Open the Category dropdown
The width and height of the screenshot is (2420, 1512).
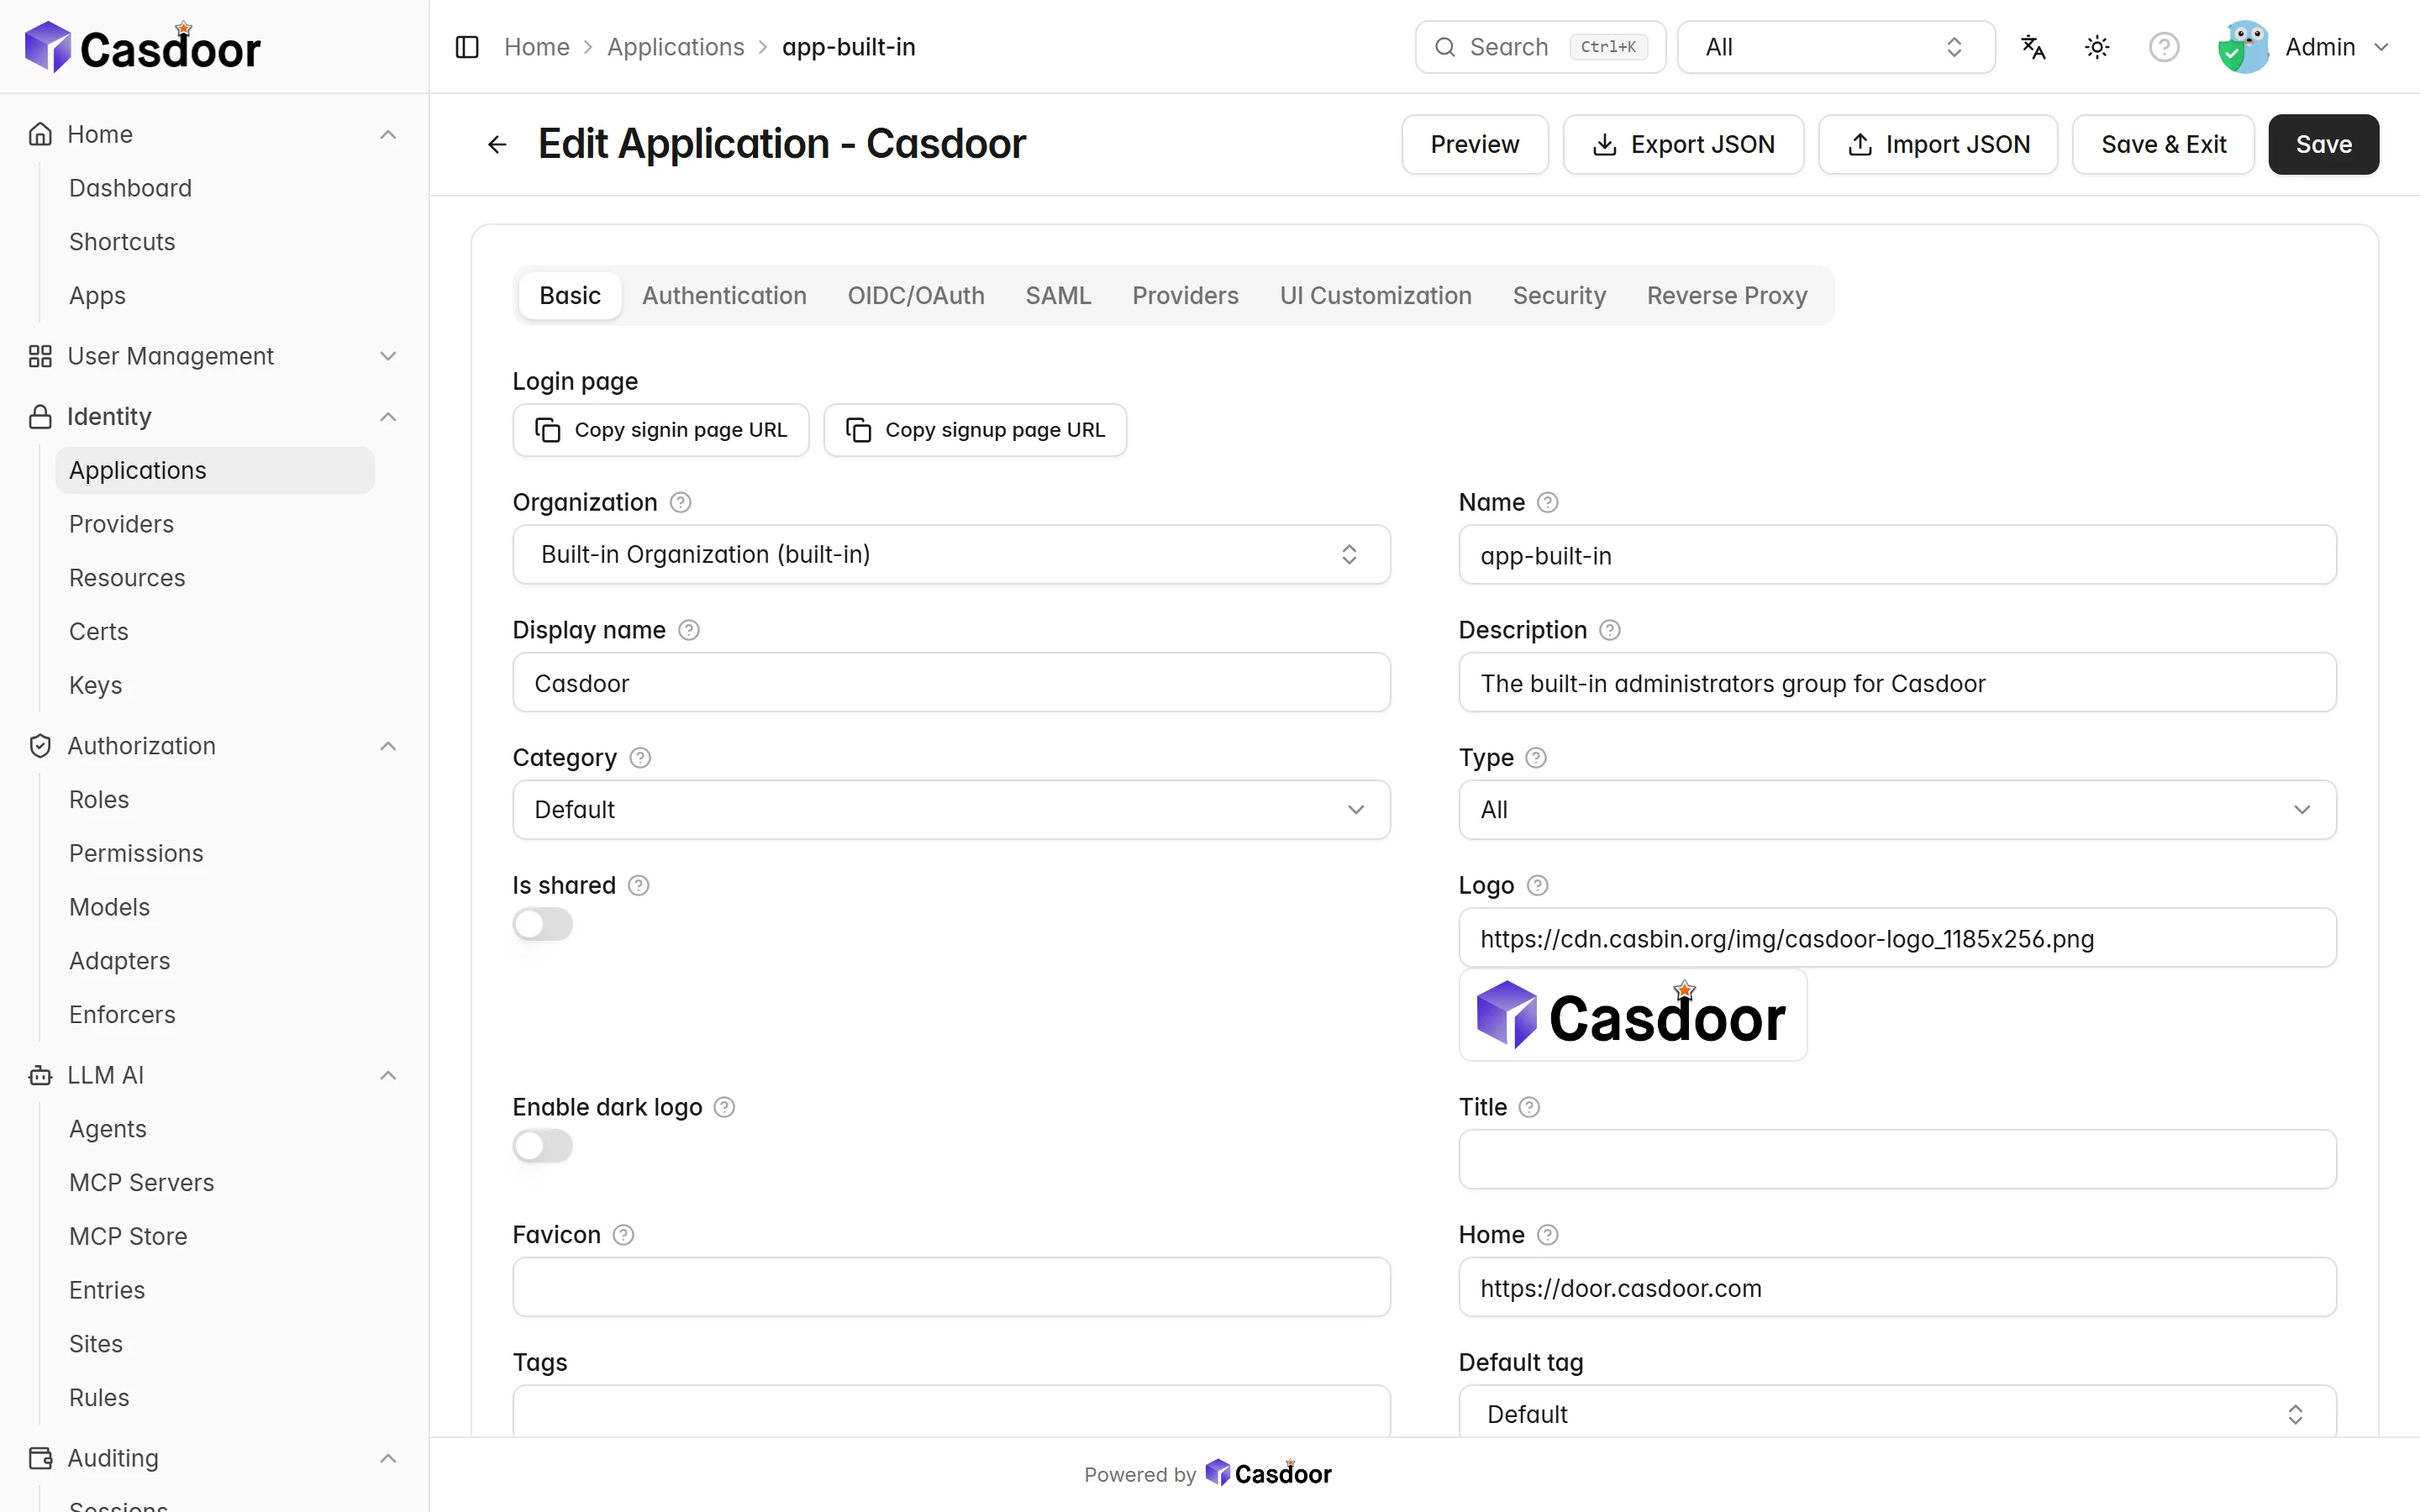click(x=951, y=810)
